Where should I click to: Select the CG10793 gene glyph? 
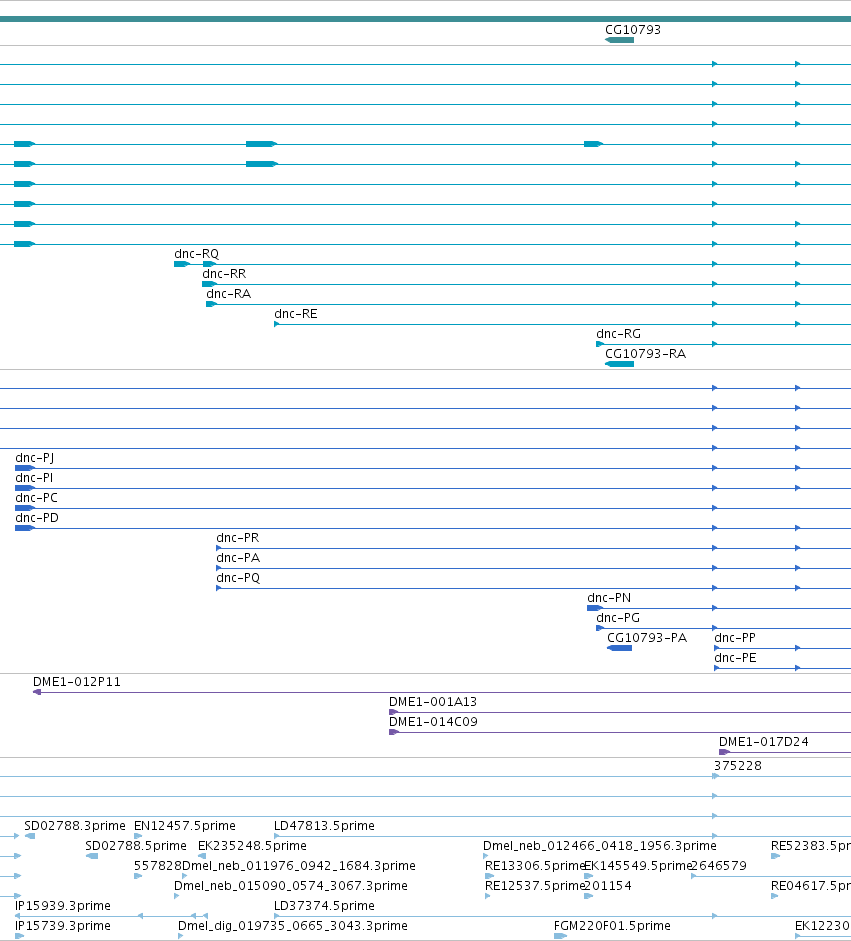tap(619, 40)
